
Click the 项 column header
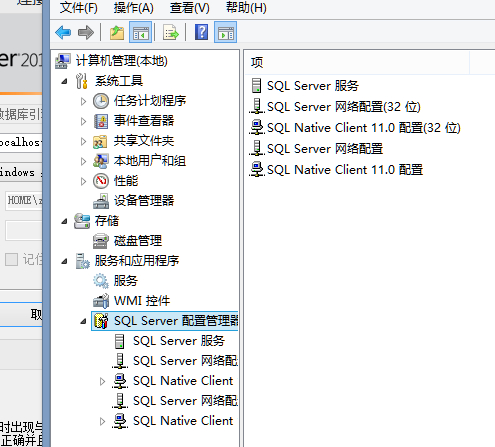point(357,62)
